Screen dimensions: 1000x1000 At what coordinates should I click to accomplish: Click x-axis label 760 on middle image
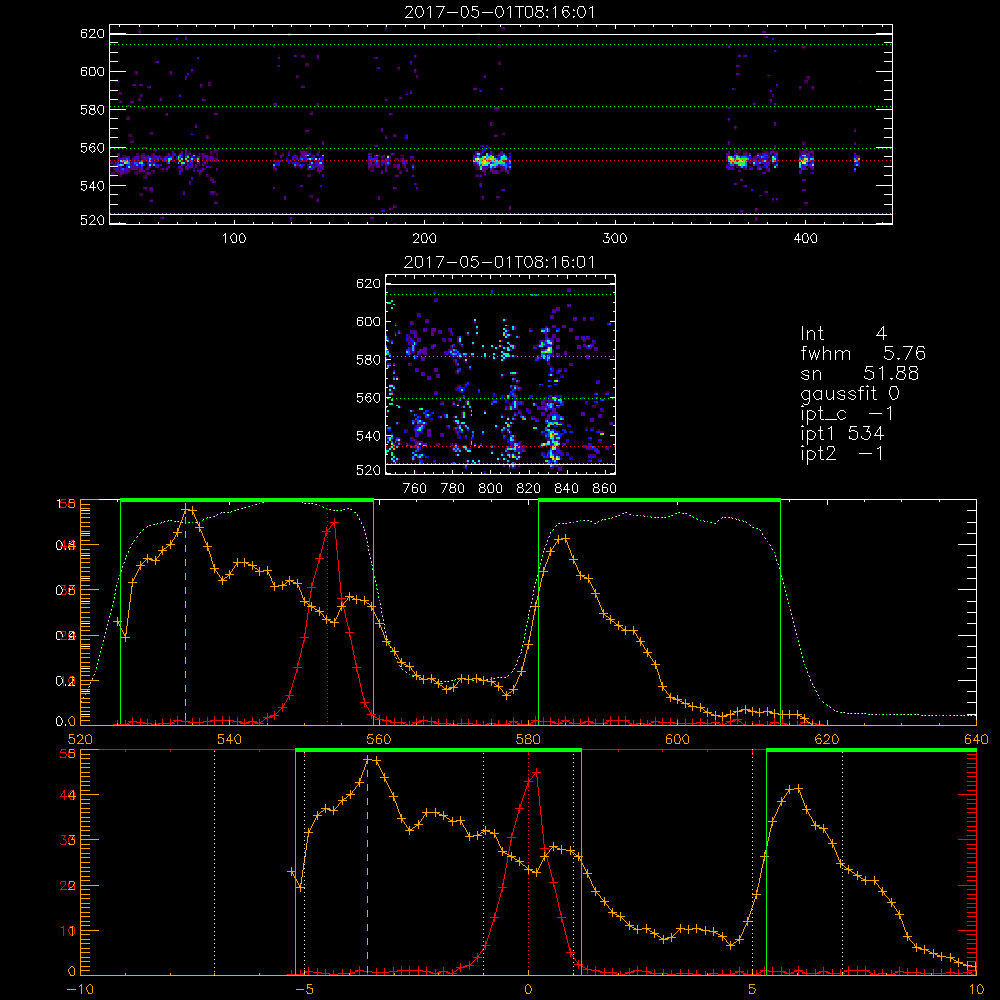pos(415,489)
